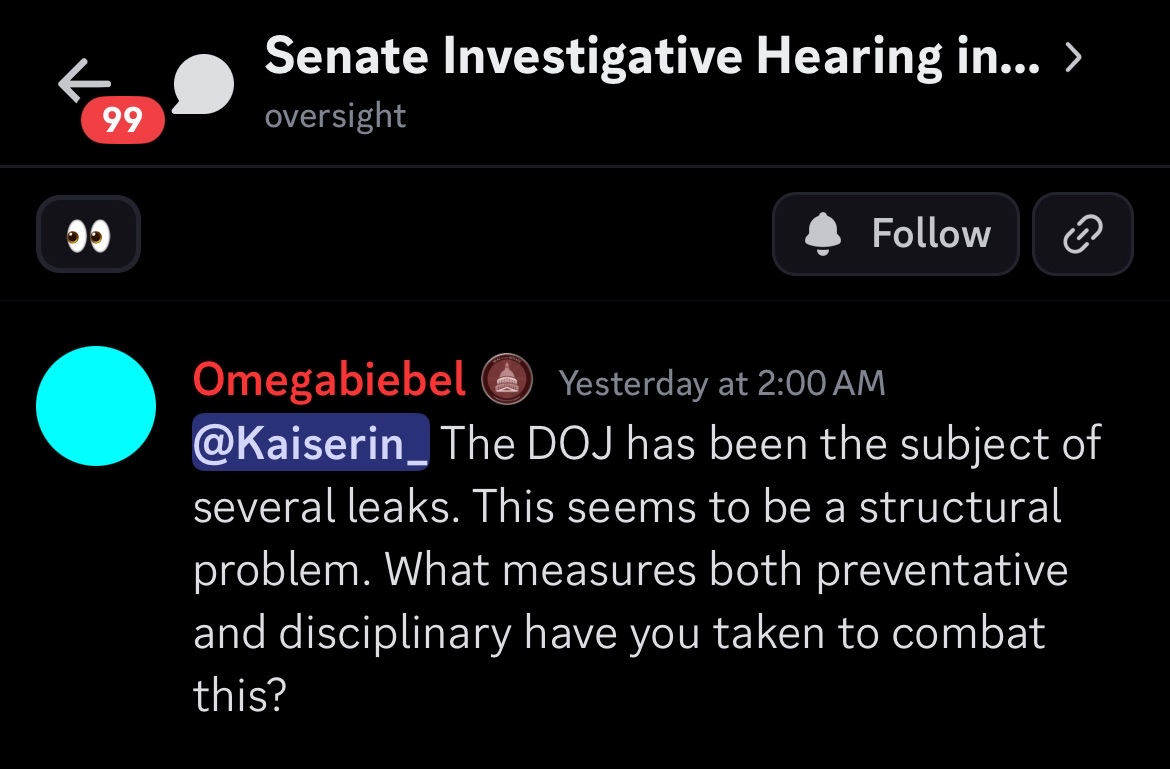The image size is (1170, 769).
Task: Expand thread details with the header chevron
Action: (1073, 59)
